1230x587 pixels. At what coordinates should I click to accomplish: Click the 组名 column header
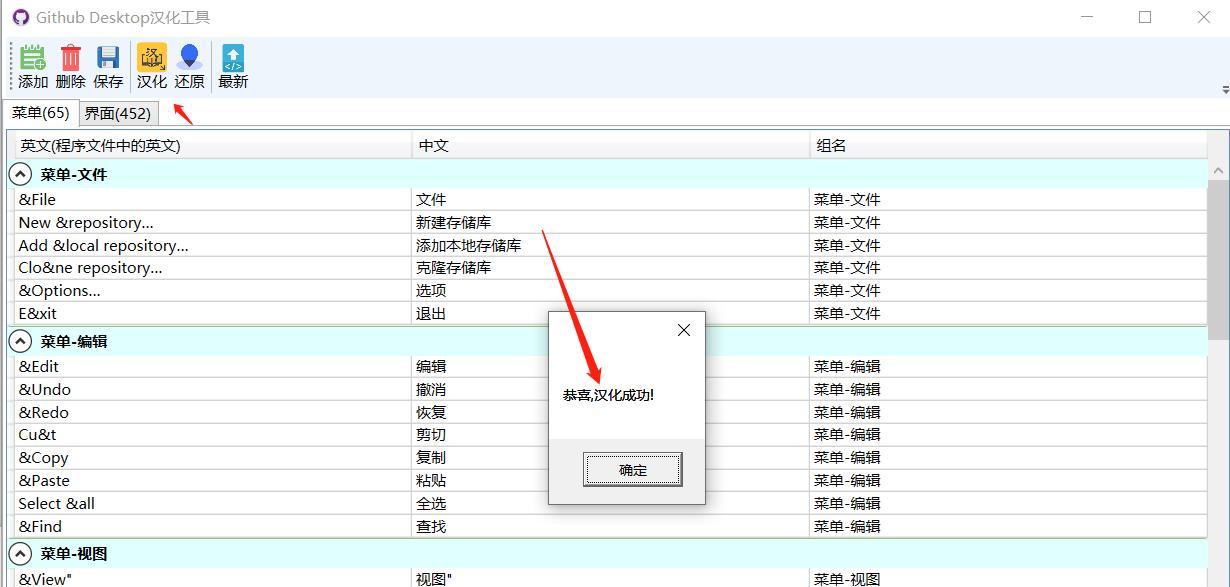pyautogui.click(x=1008, y=145)
